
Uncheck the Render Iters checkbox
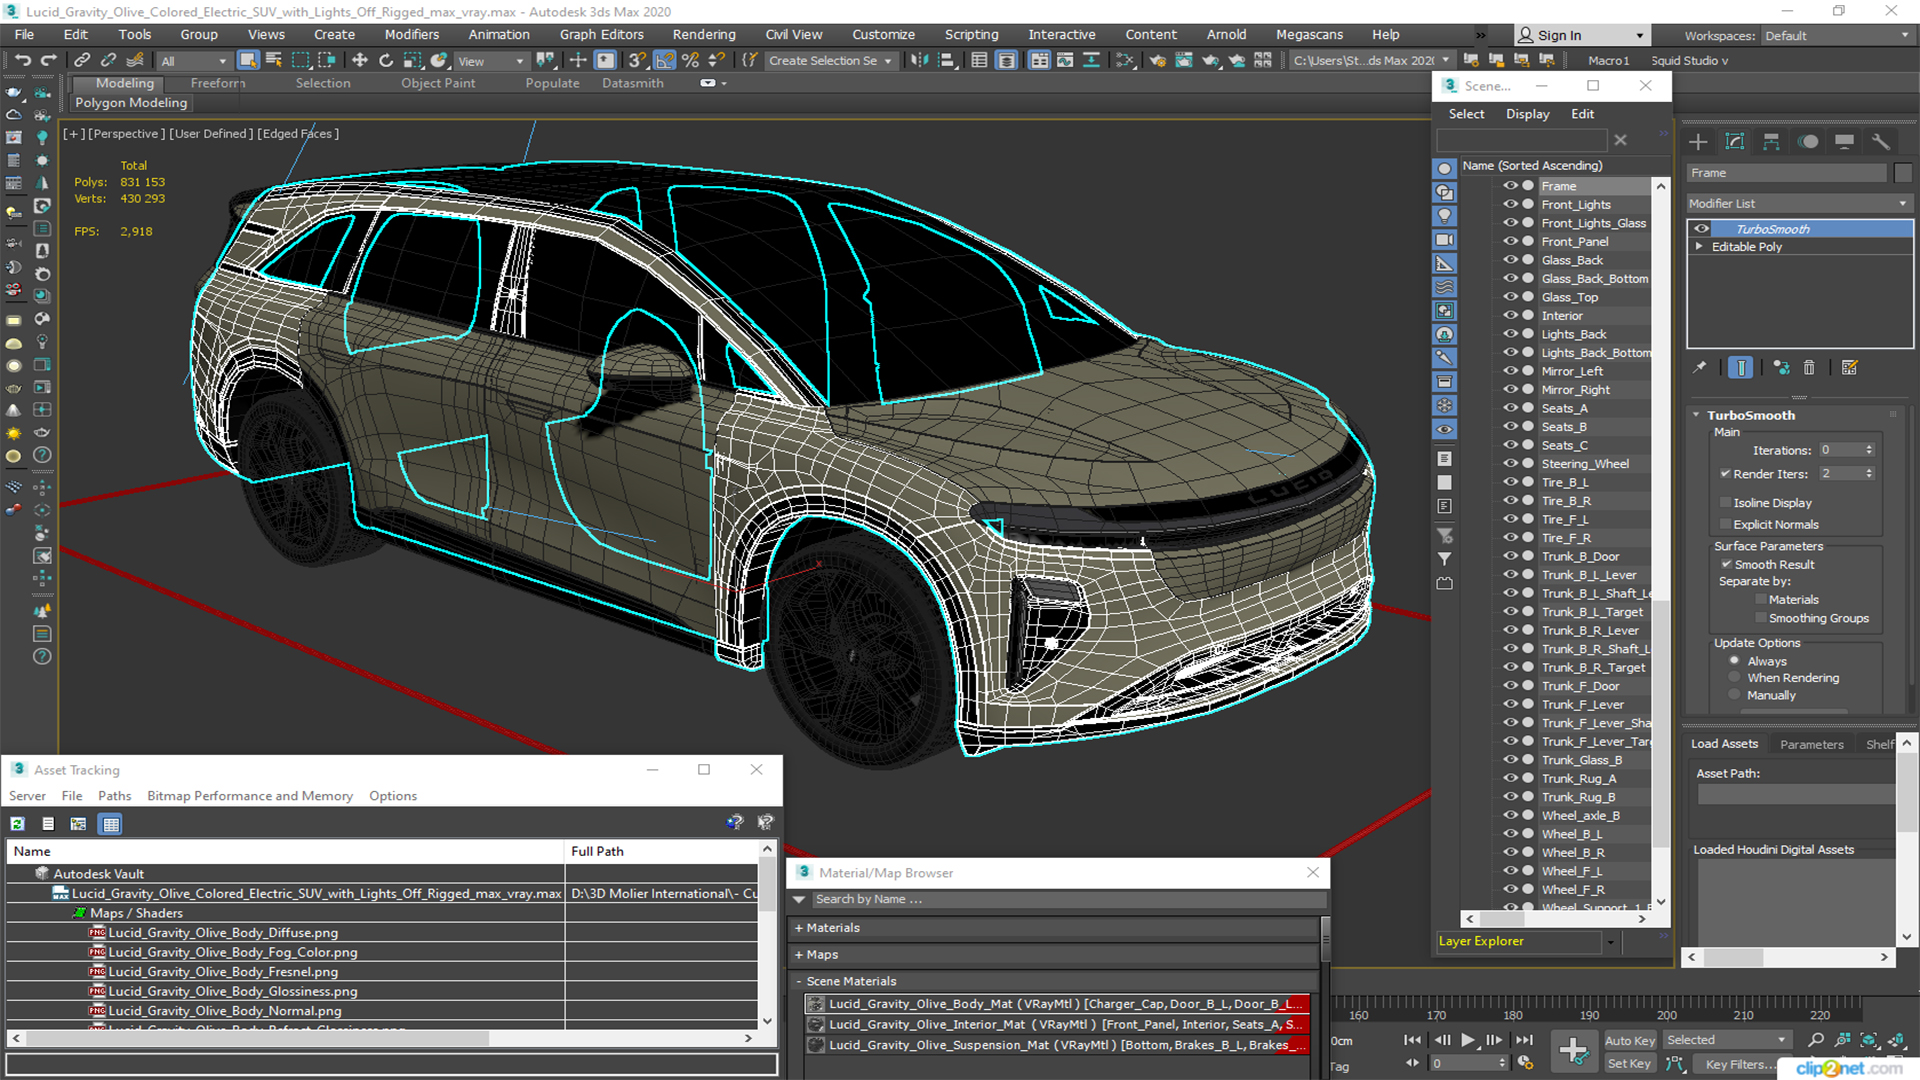[1725, 473]
